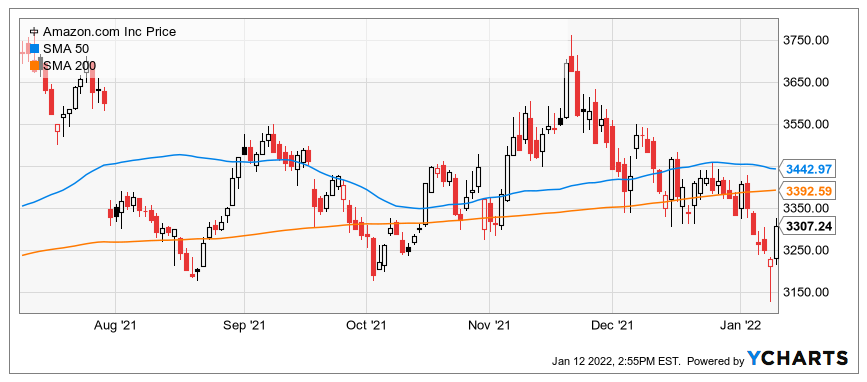Click the Jan '22 date label
The width and height of the screenshot is (867, 382).
pos(741,325)
